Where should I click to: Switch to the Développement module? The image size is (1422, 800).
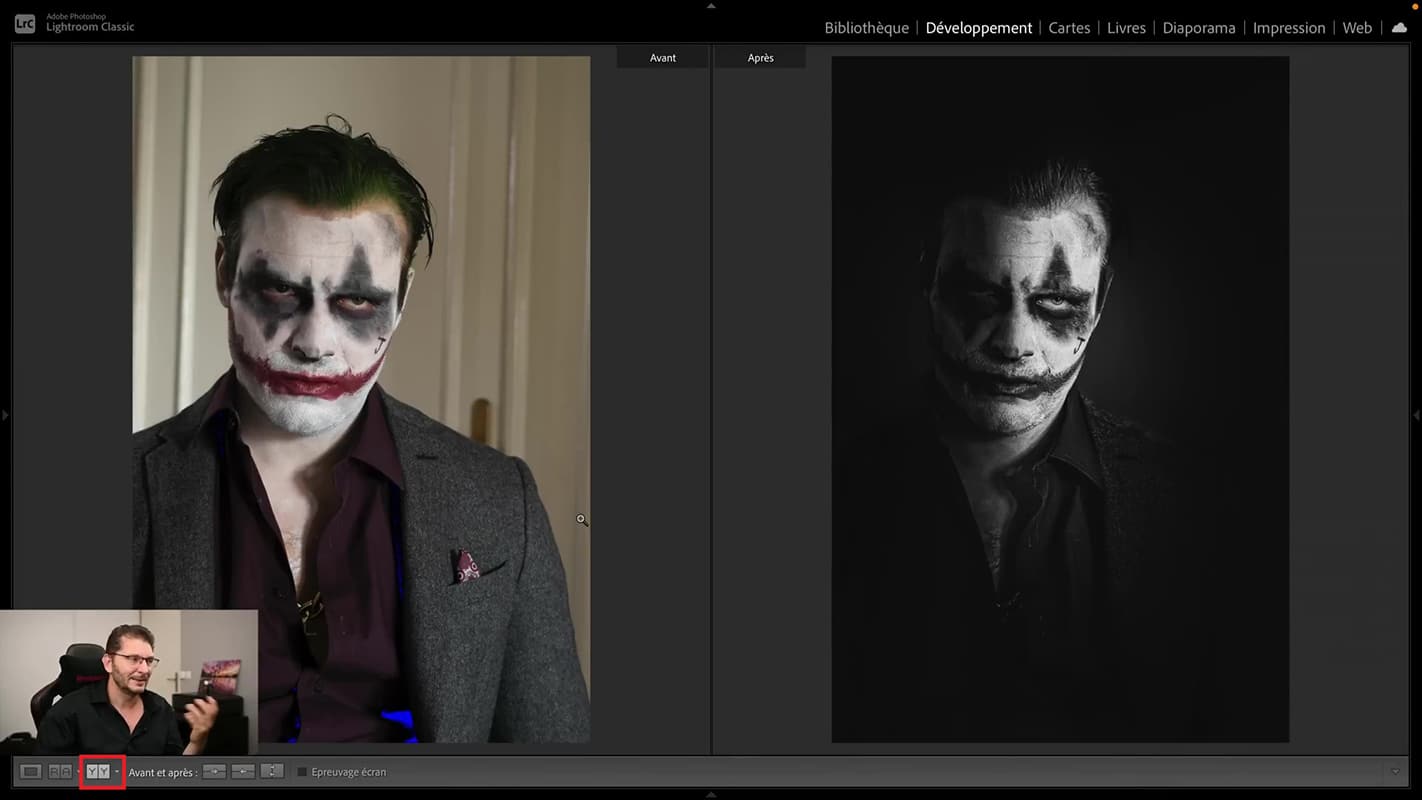pyautogui.click(x=979, y=28)
